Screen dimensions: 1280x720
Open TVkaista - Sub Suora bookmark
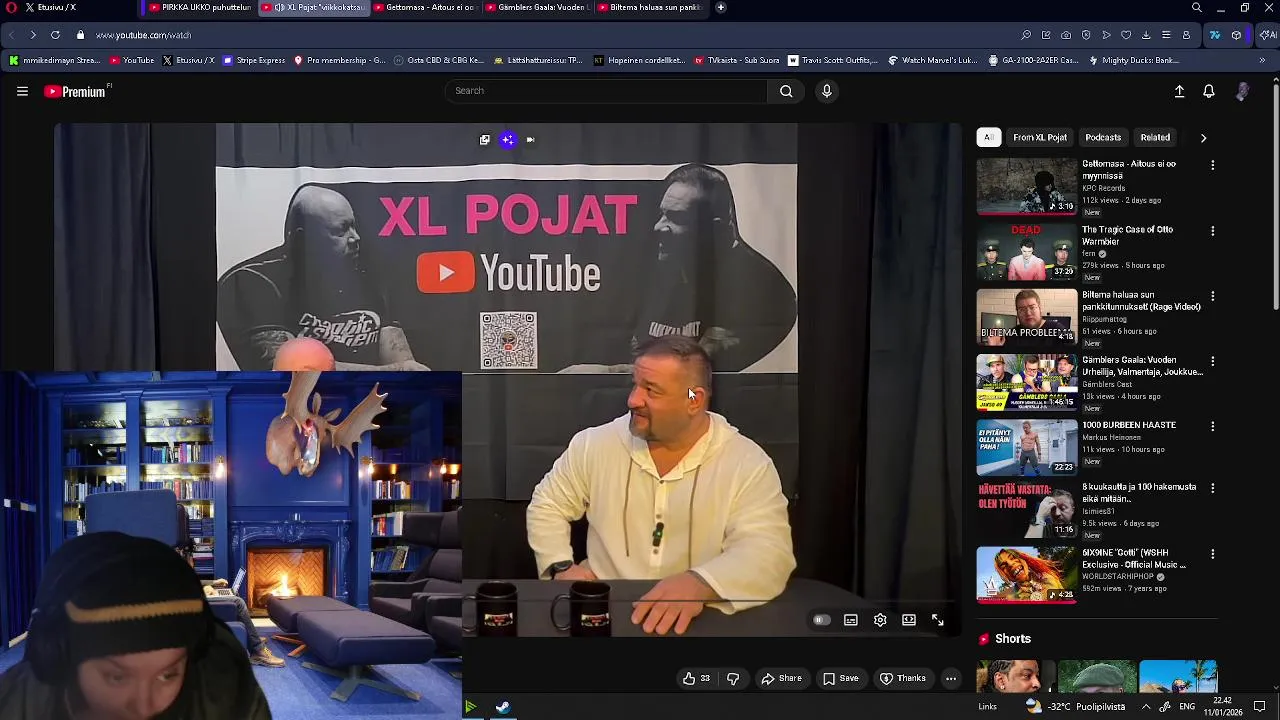click(737, 60)
